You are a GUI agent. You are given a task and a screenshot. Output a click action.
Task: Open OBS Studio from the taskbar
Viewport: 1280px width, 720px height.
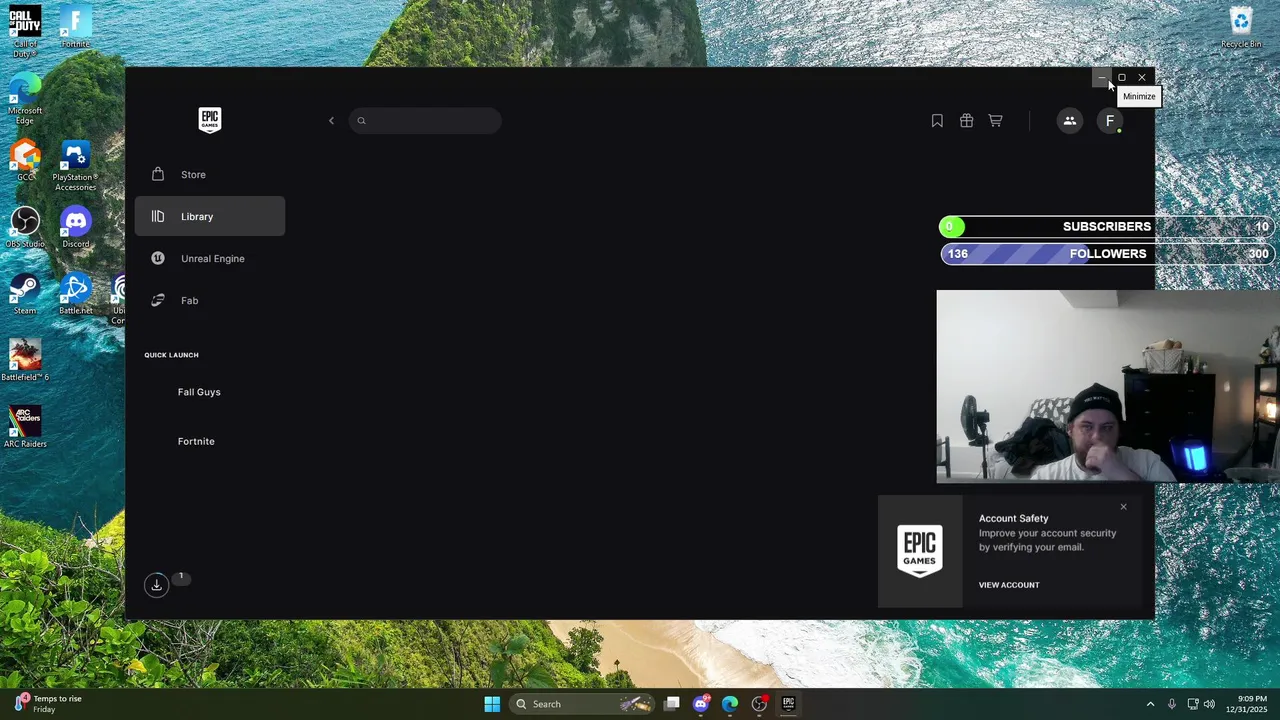[x=759, y=704]
